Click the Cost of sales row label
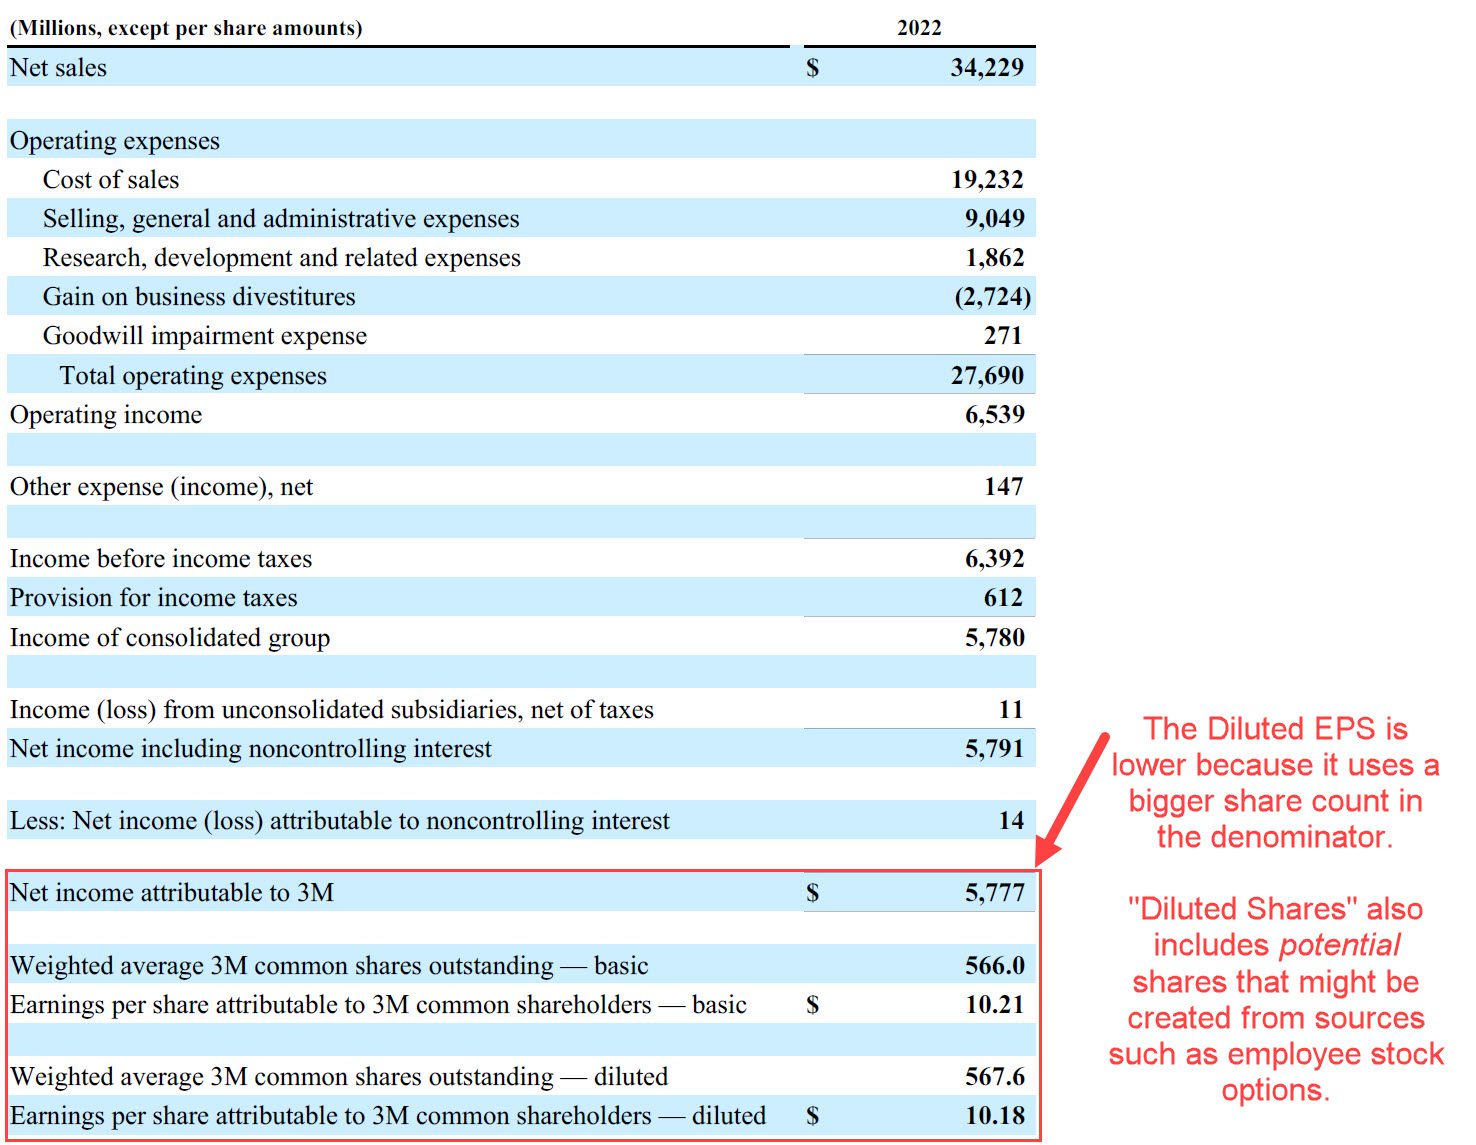The width and height of the screenshot is (1476, 1145). coord(111,180)
